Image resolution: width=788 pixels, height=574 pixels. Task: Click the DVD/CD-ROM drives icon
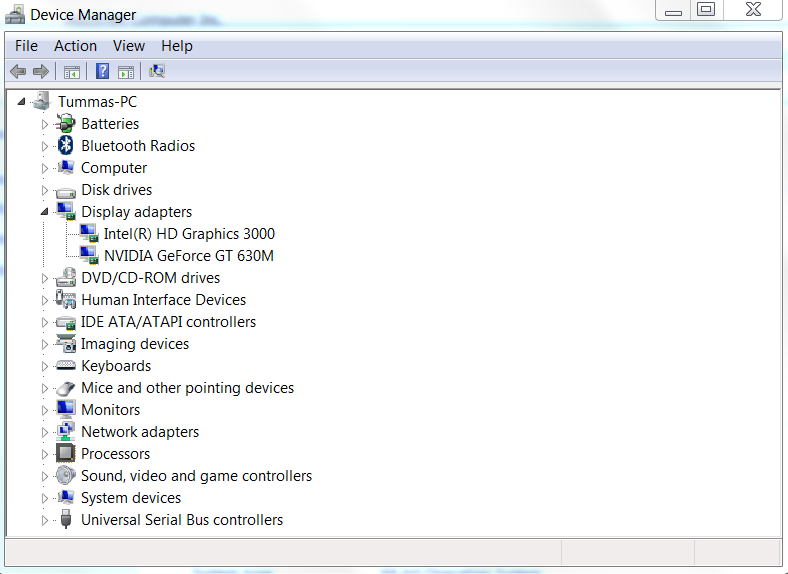pyautogui.click(x=65, y=278)
